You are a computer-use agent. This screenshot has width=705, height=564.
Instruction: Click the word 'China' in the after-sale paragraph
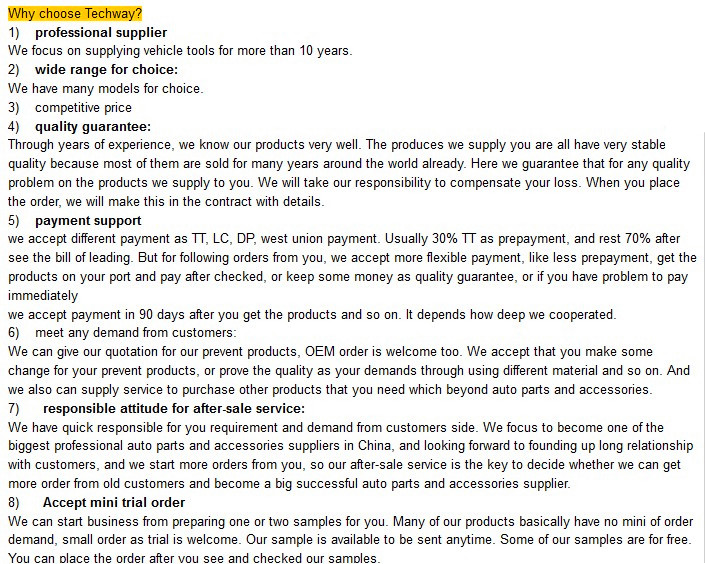374,445
